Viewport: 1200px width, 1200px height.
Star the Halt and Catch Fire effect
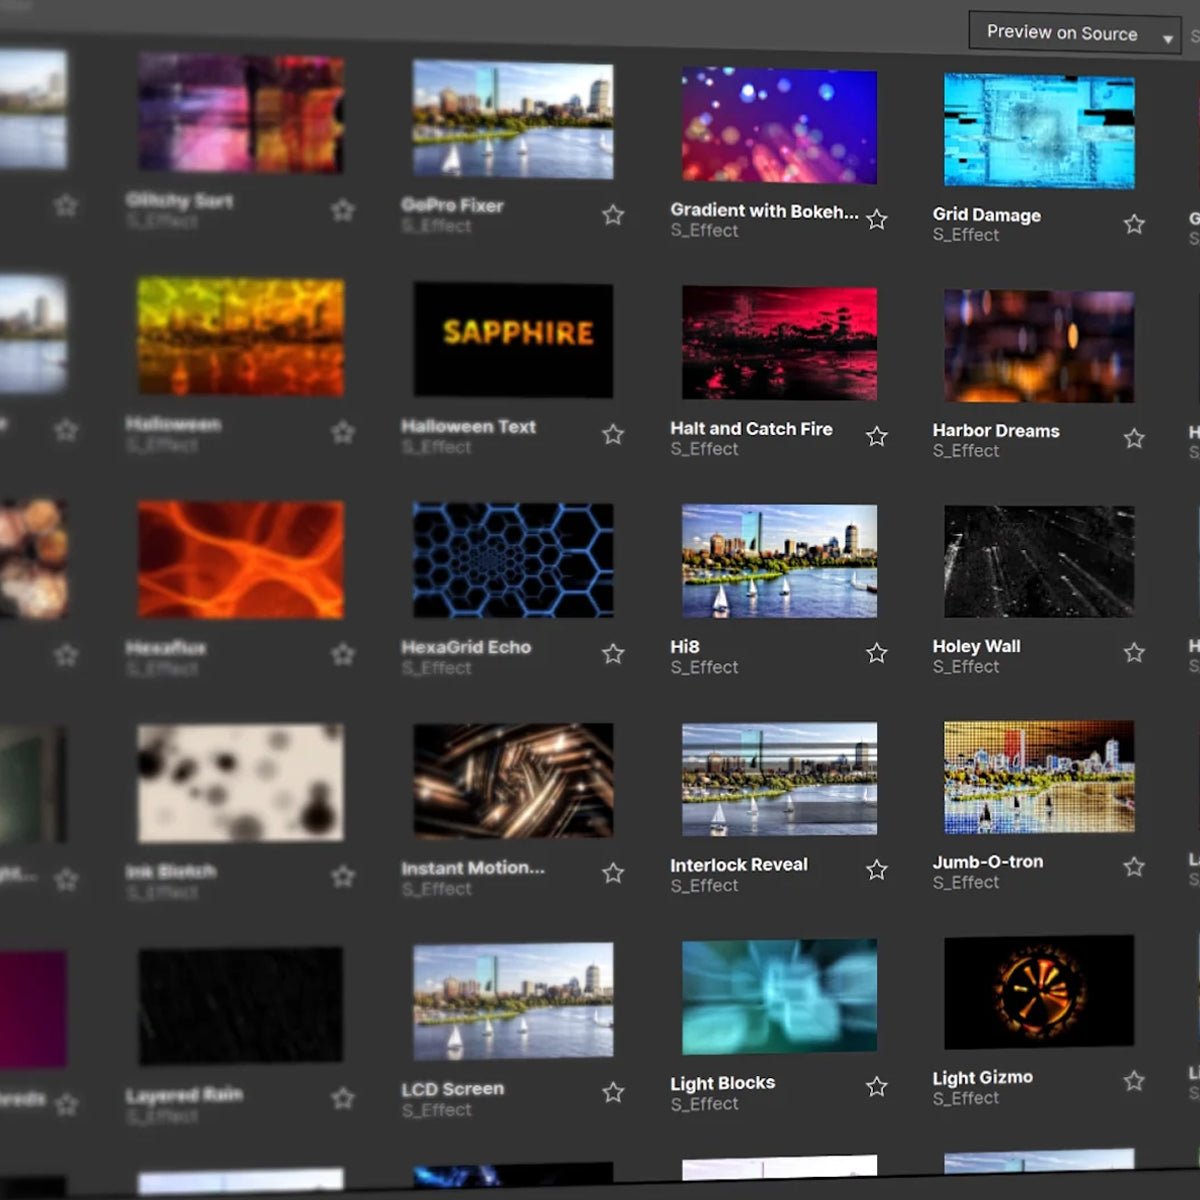click(x=877, y=436)
